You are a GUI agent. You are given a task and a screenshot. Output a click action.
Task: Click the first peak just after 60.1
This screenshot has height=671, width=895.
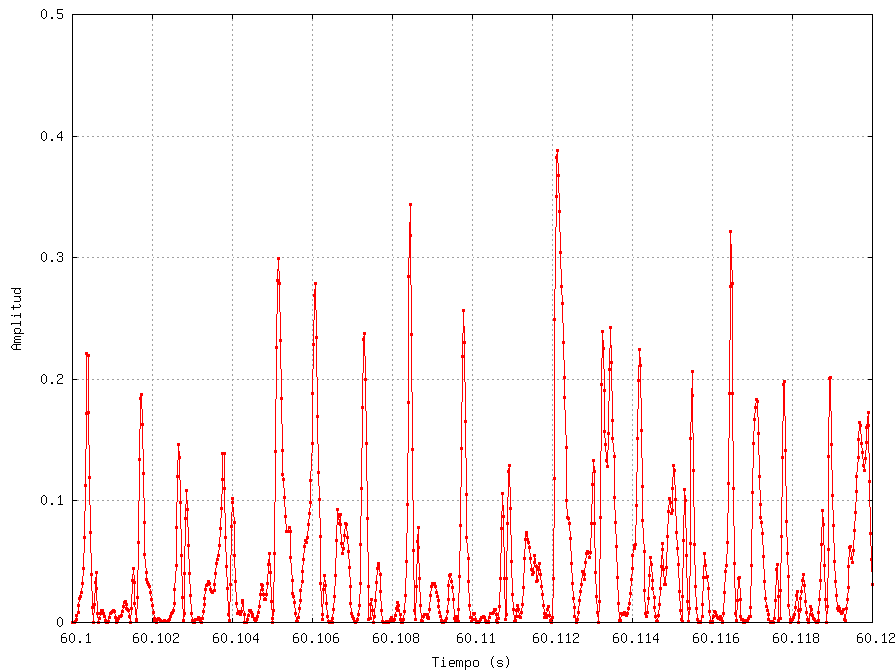click(x=87, y=353)
